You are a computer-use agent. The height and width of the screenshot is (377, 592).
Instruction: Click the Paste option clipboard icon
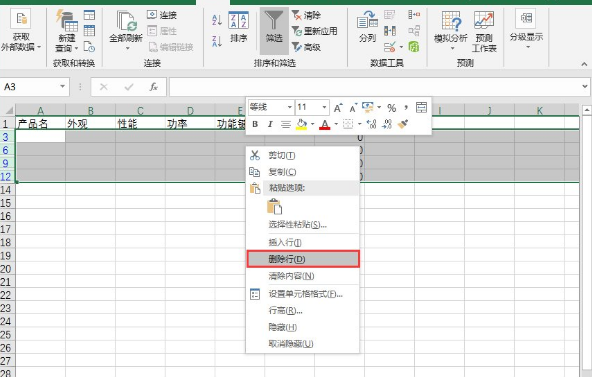(274, 206)
